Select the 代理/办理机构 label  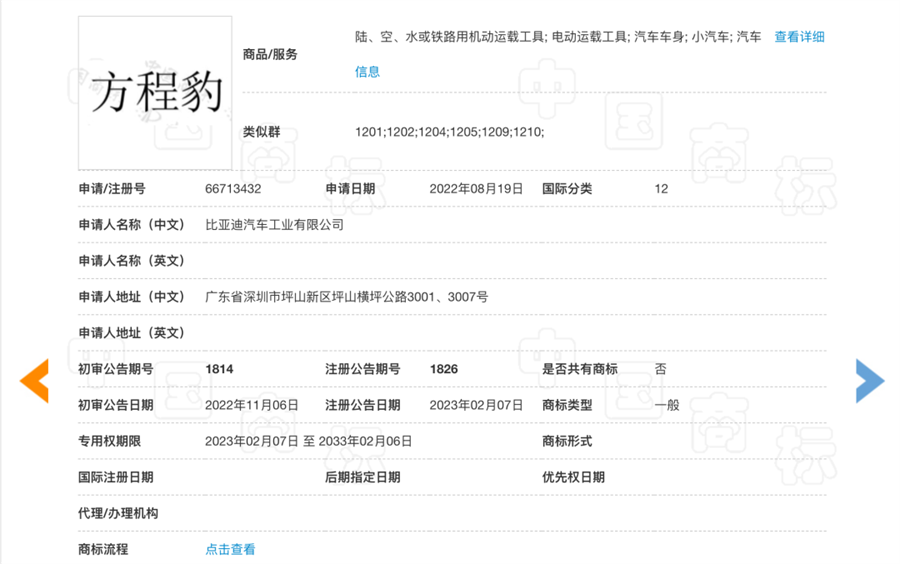118,514
